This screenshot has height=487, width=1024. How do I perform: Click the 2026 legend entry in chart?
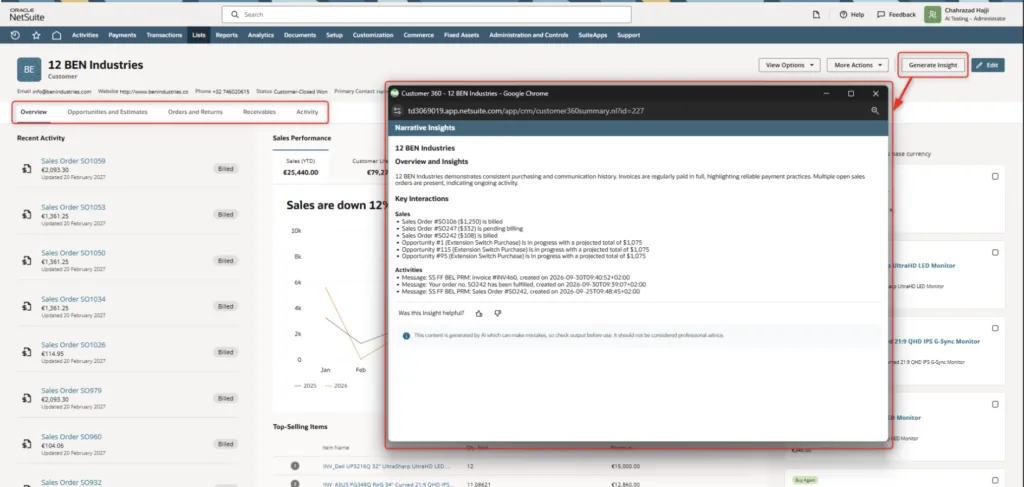click(x=336, y=386)
